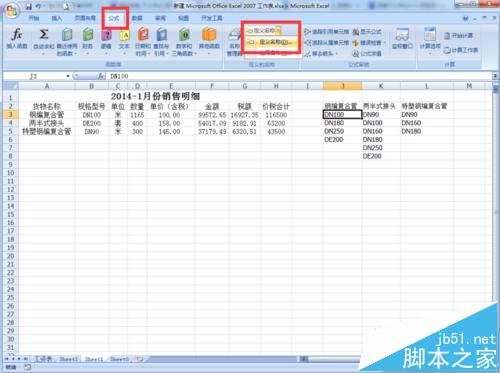The image size is (500, 373).
Task: Click the AutoSum sigma icon
Action: (44, 35)
